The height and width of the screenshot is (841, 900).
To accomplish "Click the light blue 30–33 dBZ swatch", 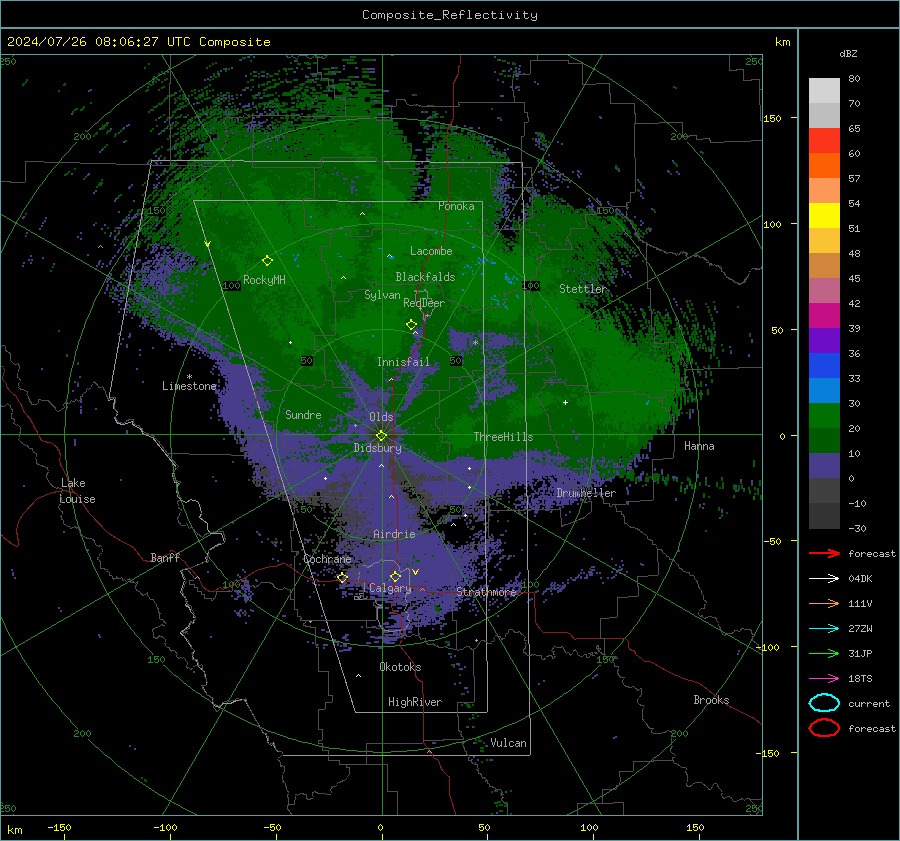I will 824,391.
